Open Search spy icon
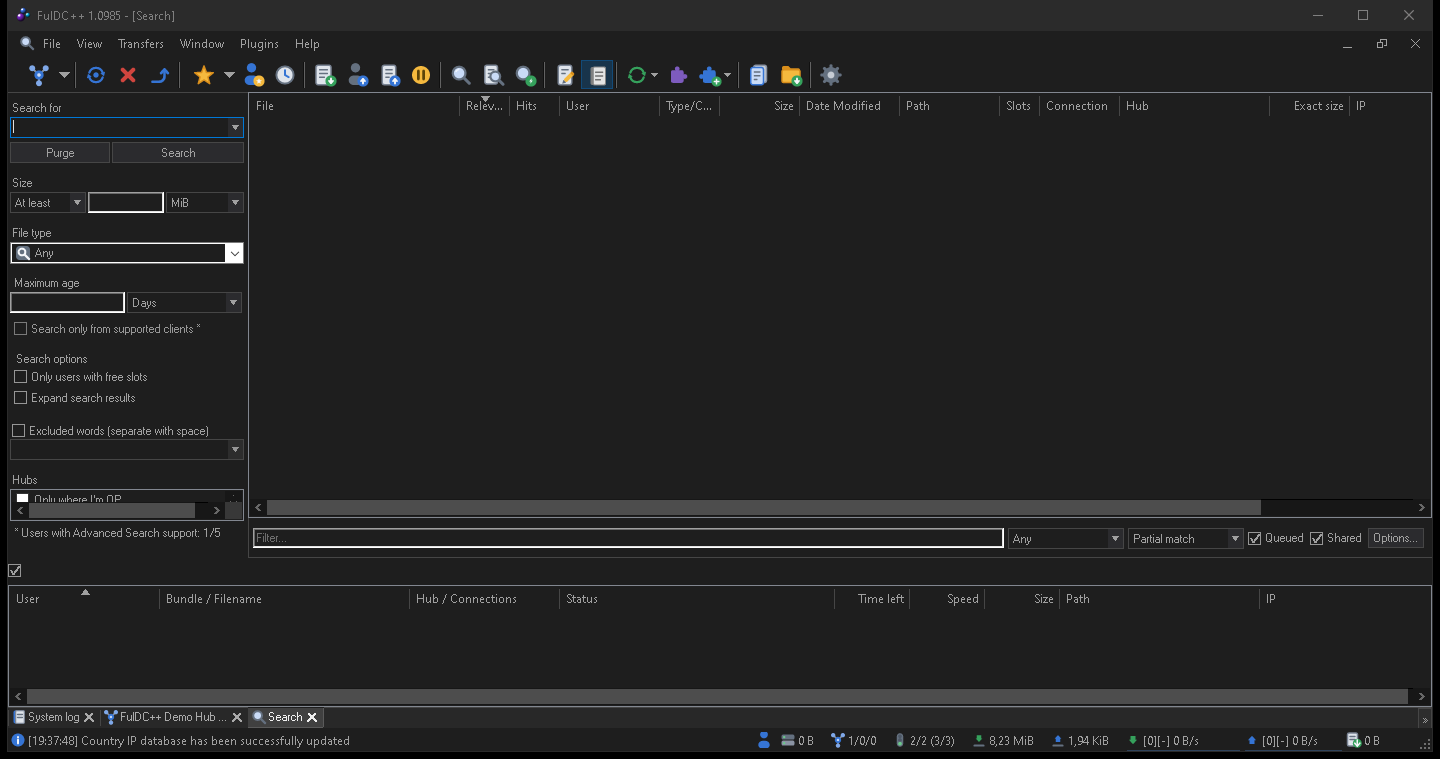 [x=526, y=75]
